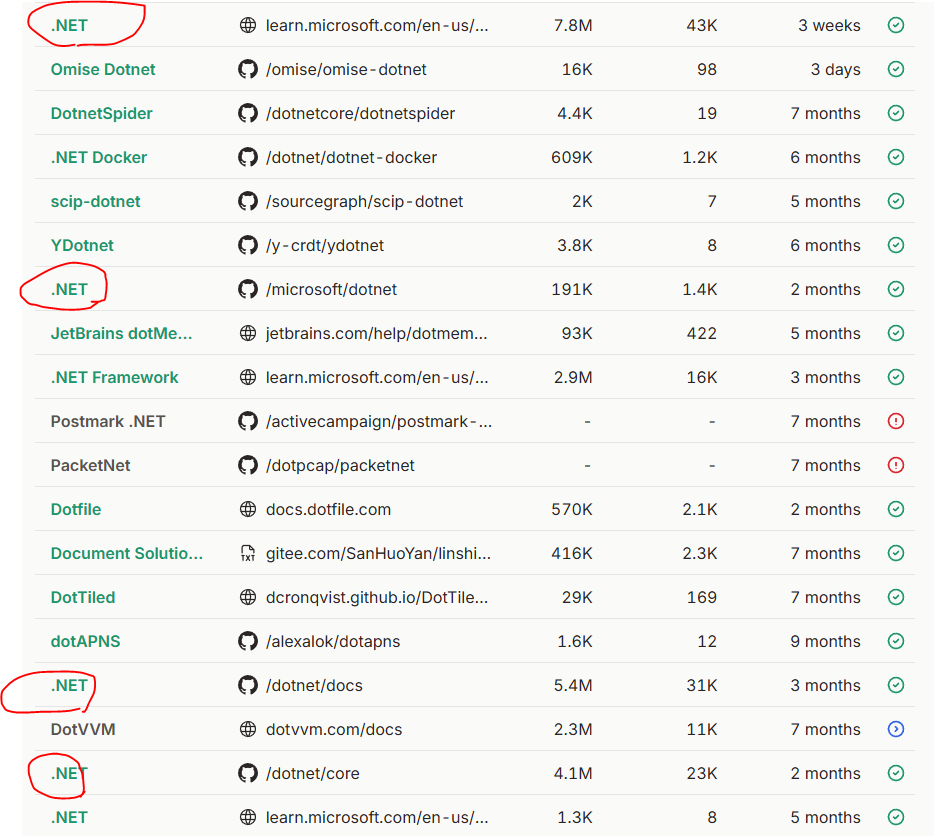934x836 pixels.
Task: Click GitHub icon for /activecampaign/postmark-...
Action: [x=248, y=421]
